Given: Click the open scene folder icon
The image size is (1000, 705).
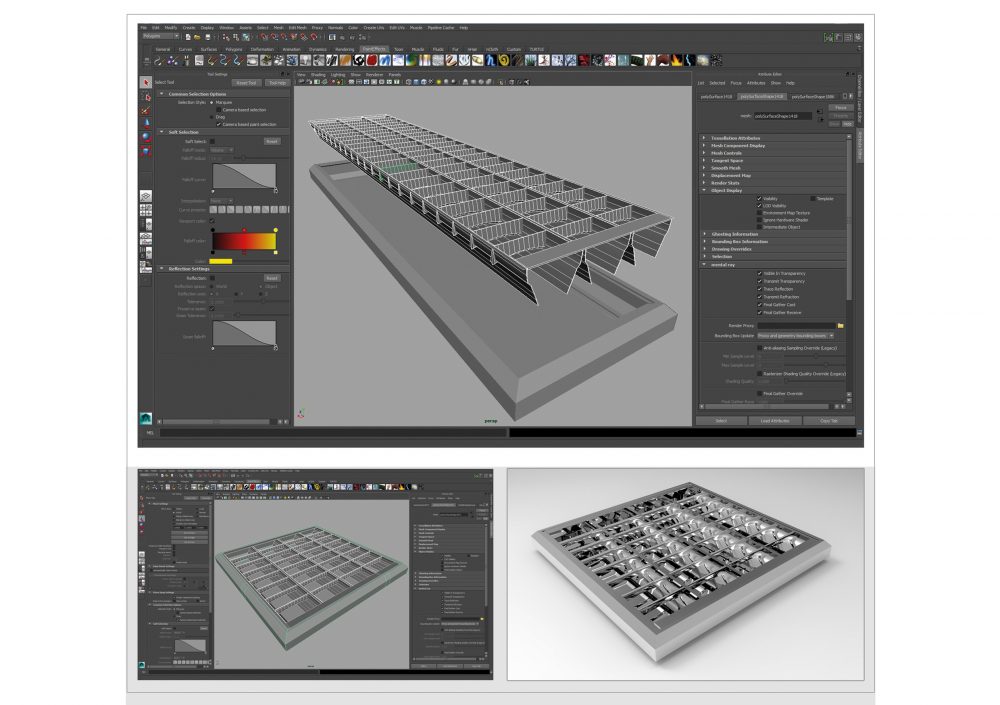Looking at the screenshot, I should 197,37.
